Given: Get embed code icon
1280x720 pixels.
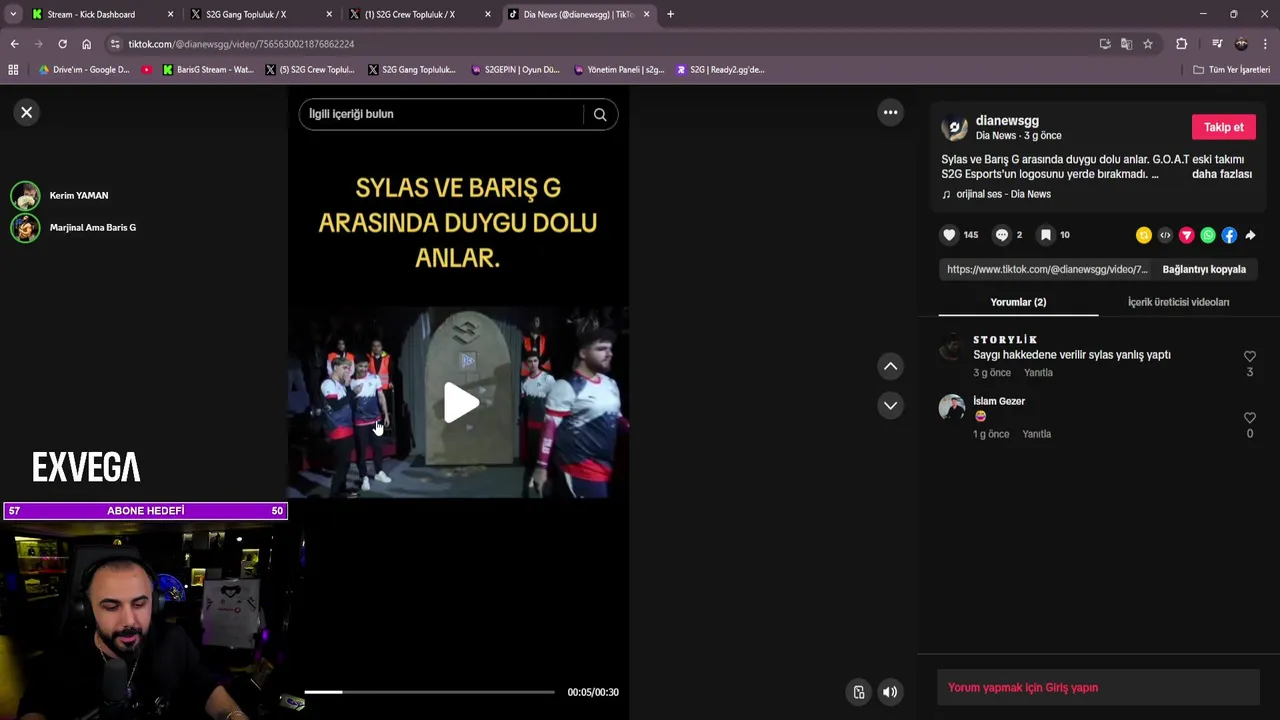Looking at the screenshot, I should point(1165,235).
